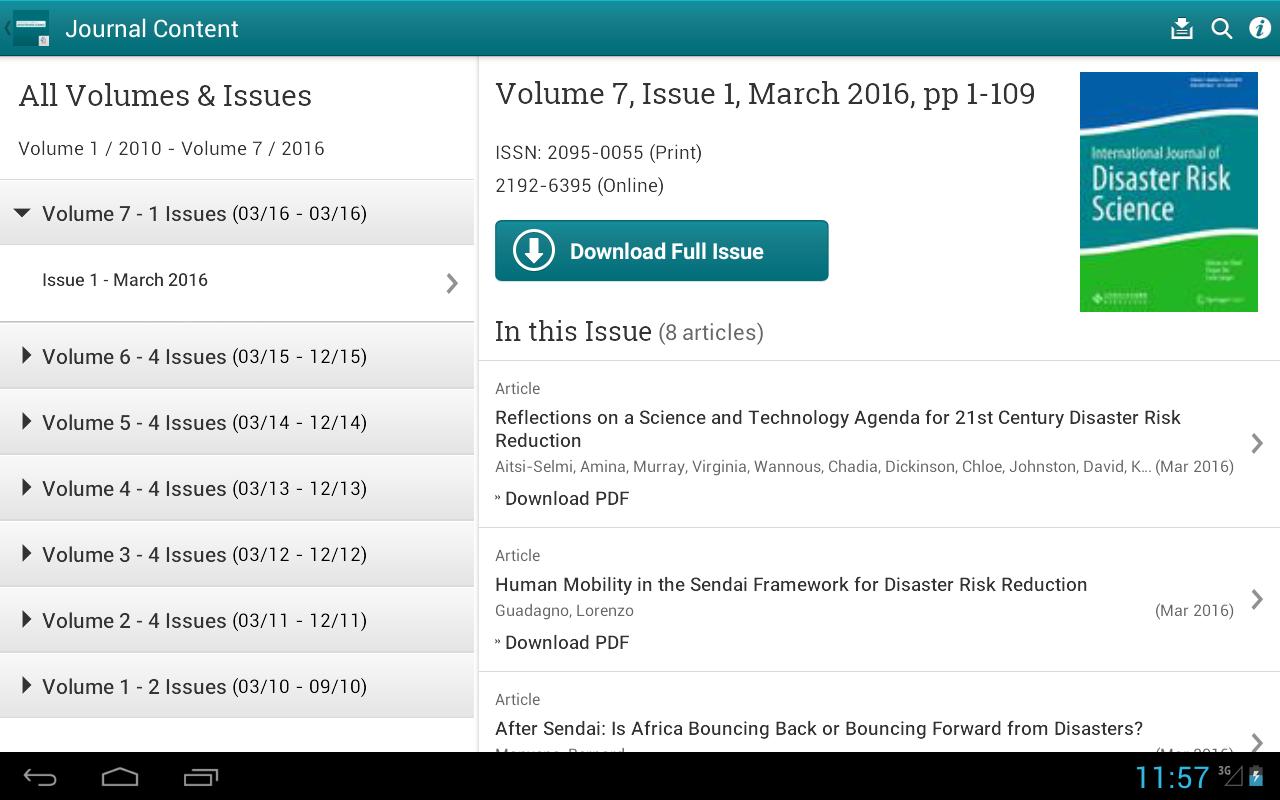Viewport: 1280px width, 800px height.
Task: Expand Volume 1 - 2 Issues
Action: point(237,686)
